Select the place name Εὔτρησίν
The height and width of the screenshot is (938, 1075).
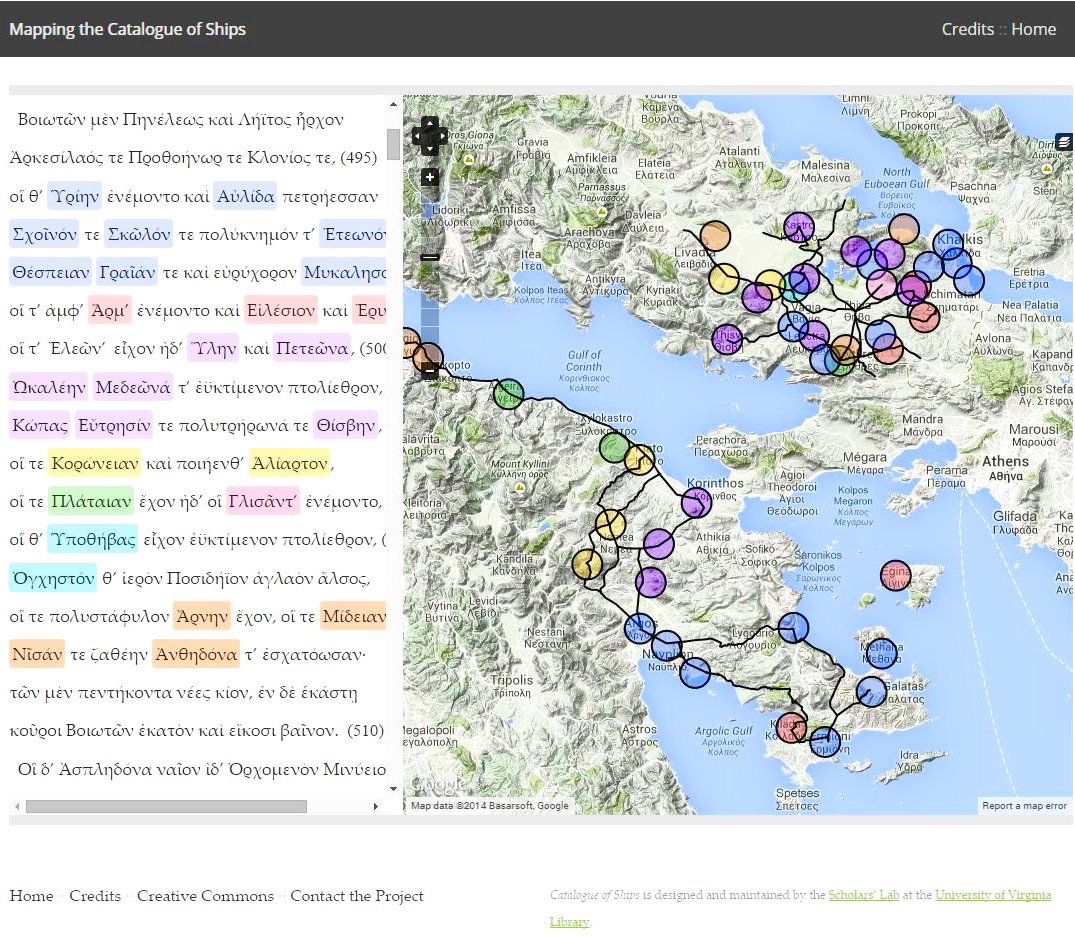click(x=114, y=426)
